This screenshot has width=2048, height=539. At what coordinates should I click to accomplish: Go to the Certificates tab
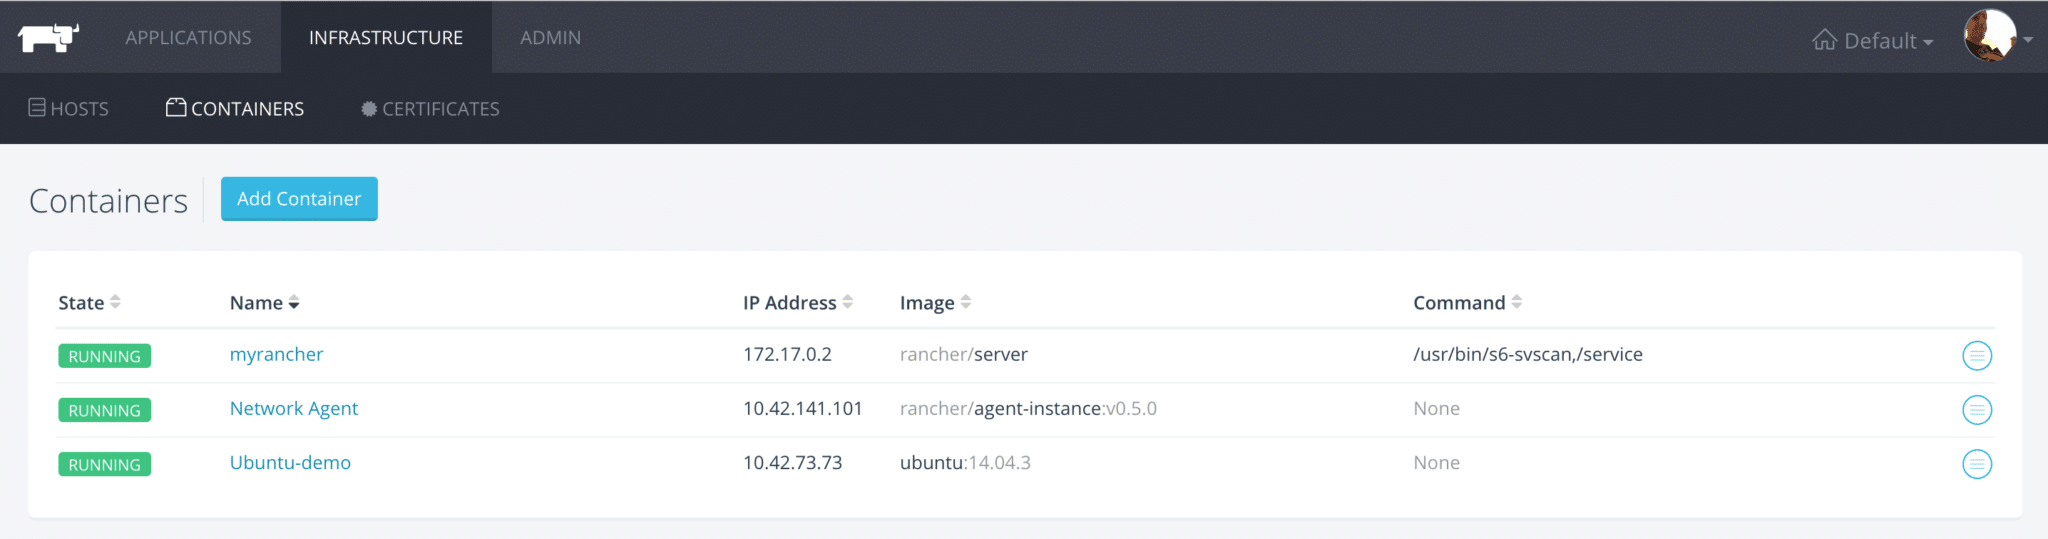point(430,108)
